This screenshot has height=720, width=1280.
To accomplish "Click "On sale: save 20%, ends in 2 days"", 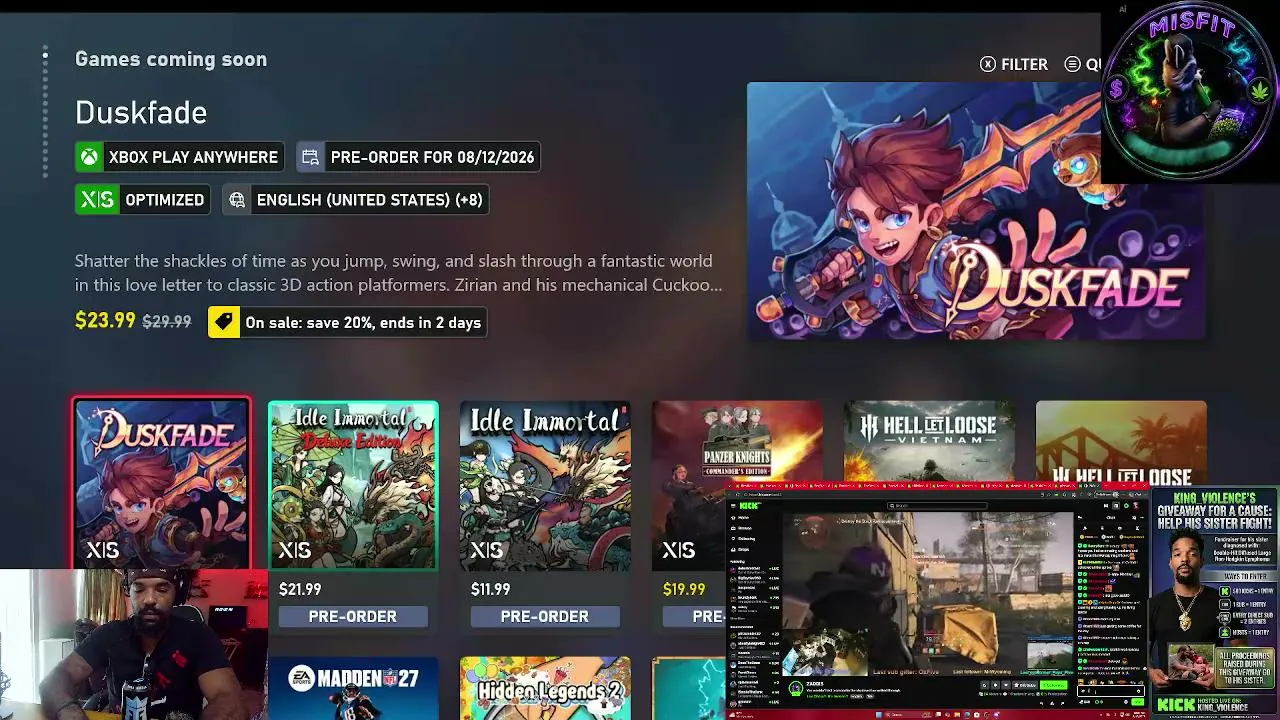I will point(363,322).
